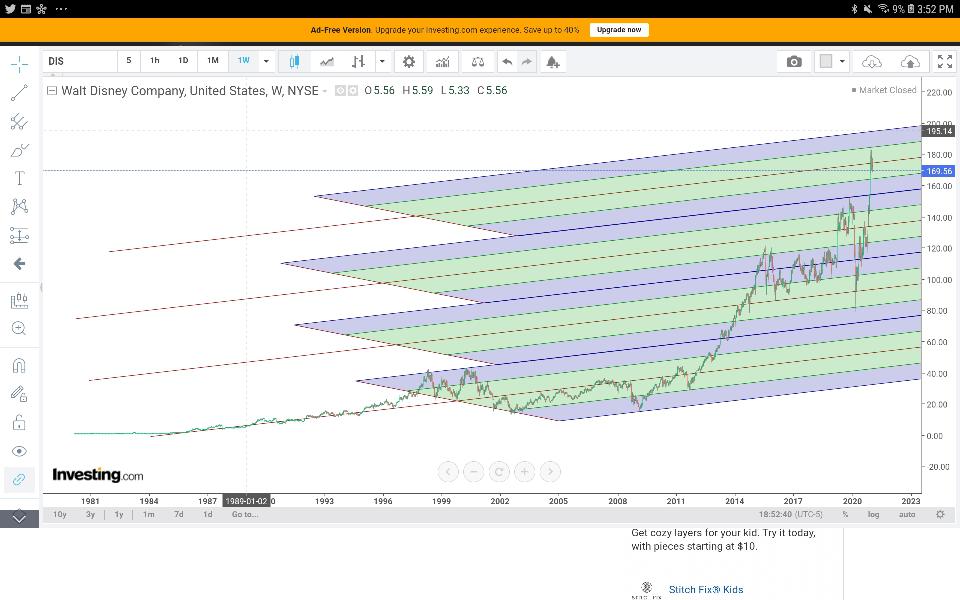This screenshot has width=960, height=600.
Task: Open the compare symbols scale icon
Action: pos(478,61)
